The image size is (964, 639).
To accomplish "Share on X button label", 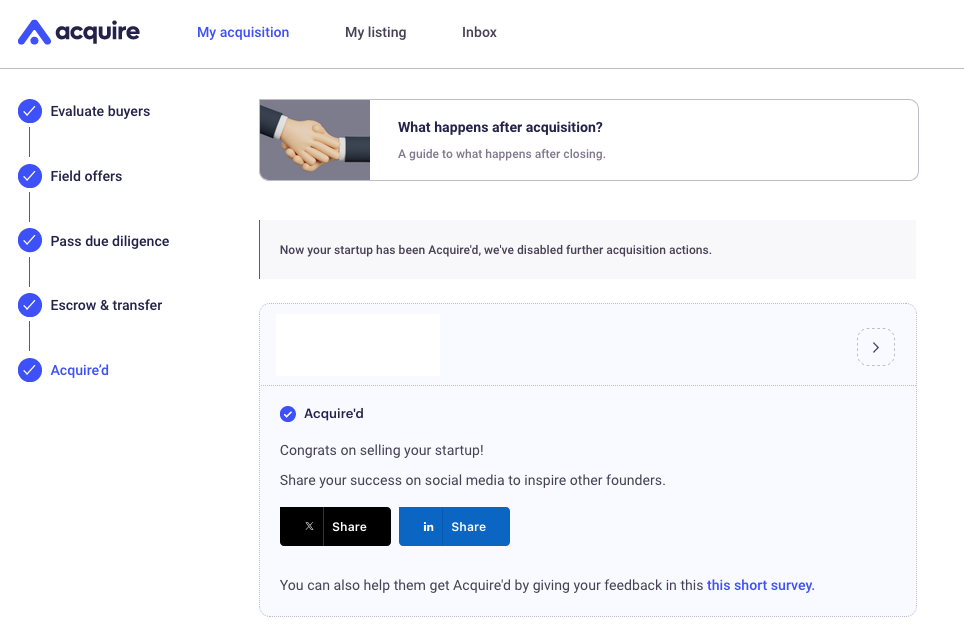I will click(349, 526).
